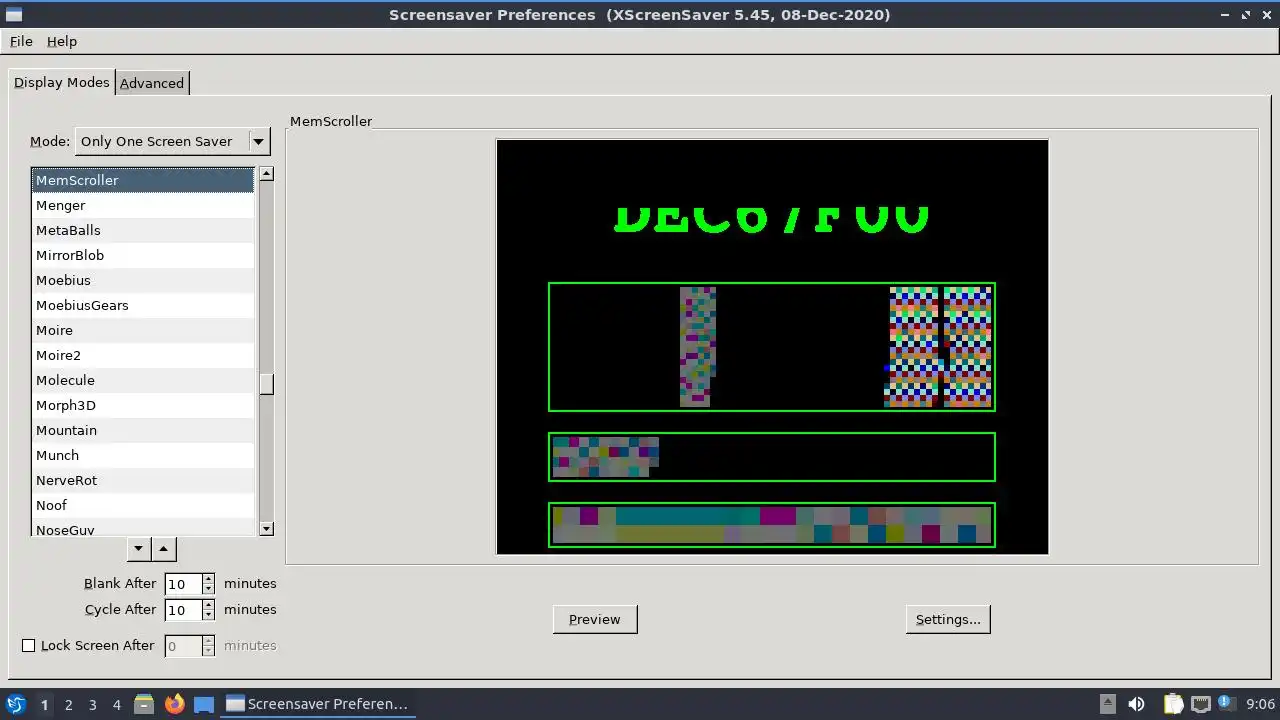Screen dimensions: 1280x720
Task: Launch the file manager from the panel
Action: [x=144, y=704]
